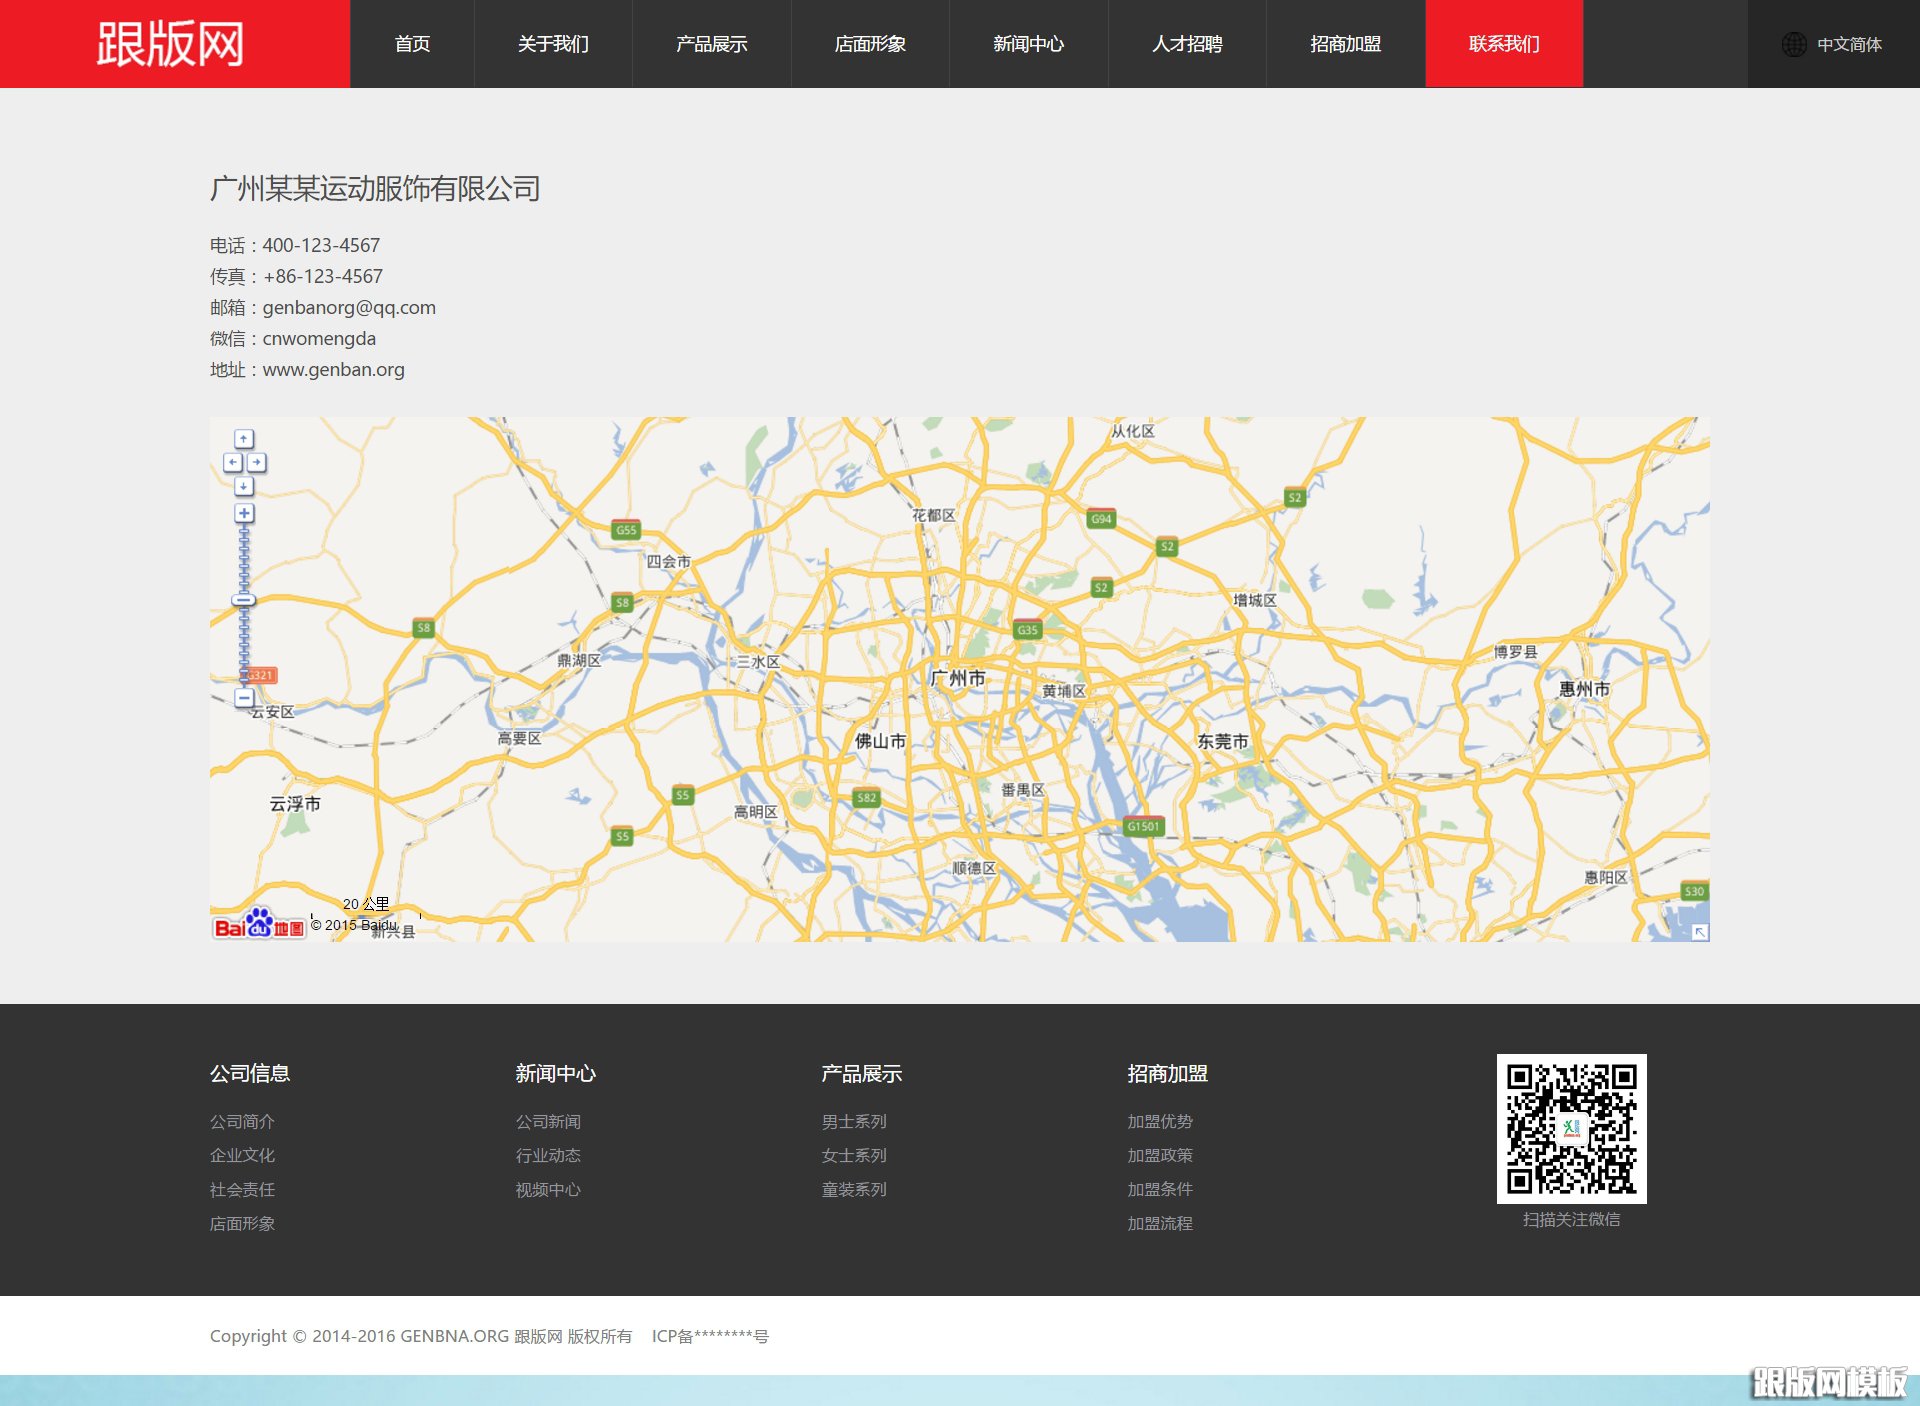
Task: Zoom out the map with minus button
Action: [x=244, y=697]
